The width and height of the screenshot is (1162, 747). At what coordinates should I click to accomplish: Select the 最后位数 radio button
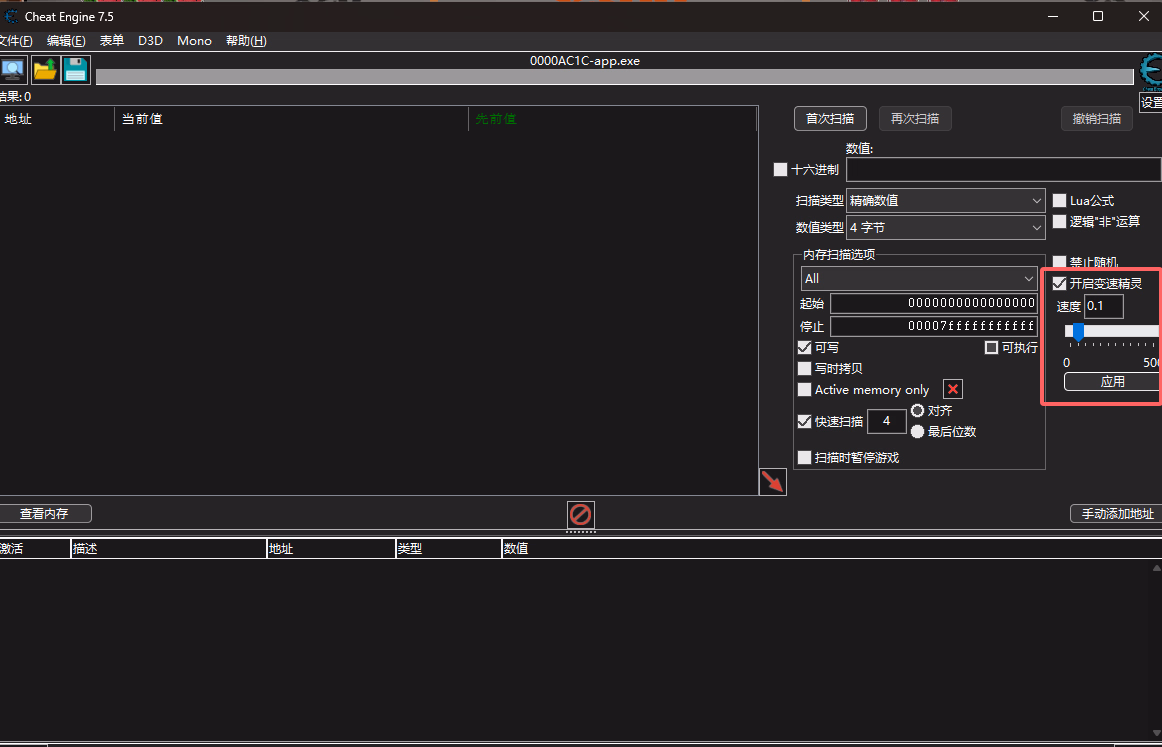coord(917,431)
